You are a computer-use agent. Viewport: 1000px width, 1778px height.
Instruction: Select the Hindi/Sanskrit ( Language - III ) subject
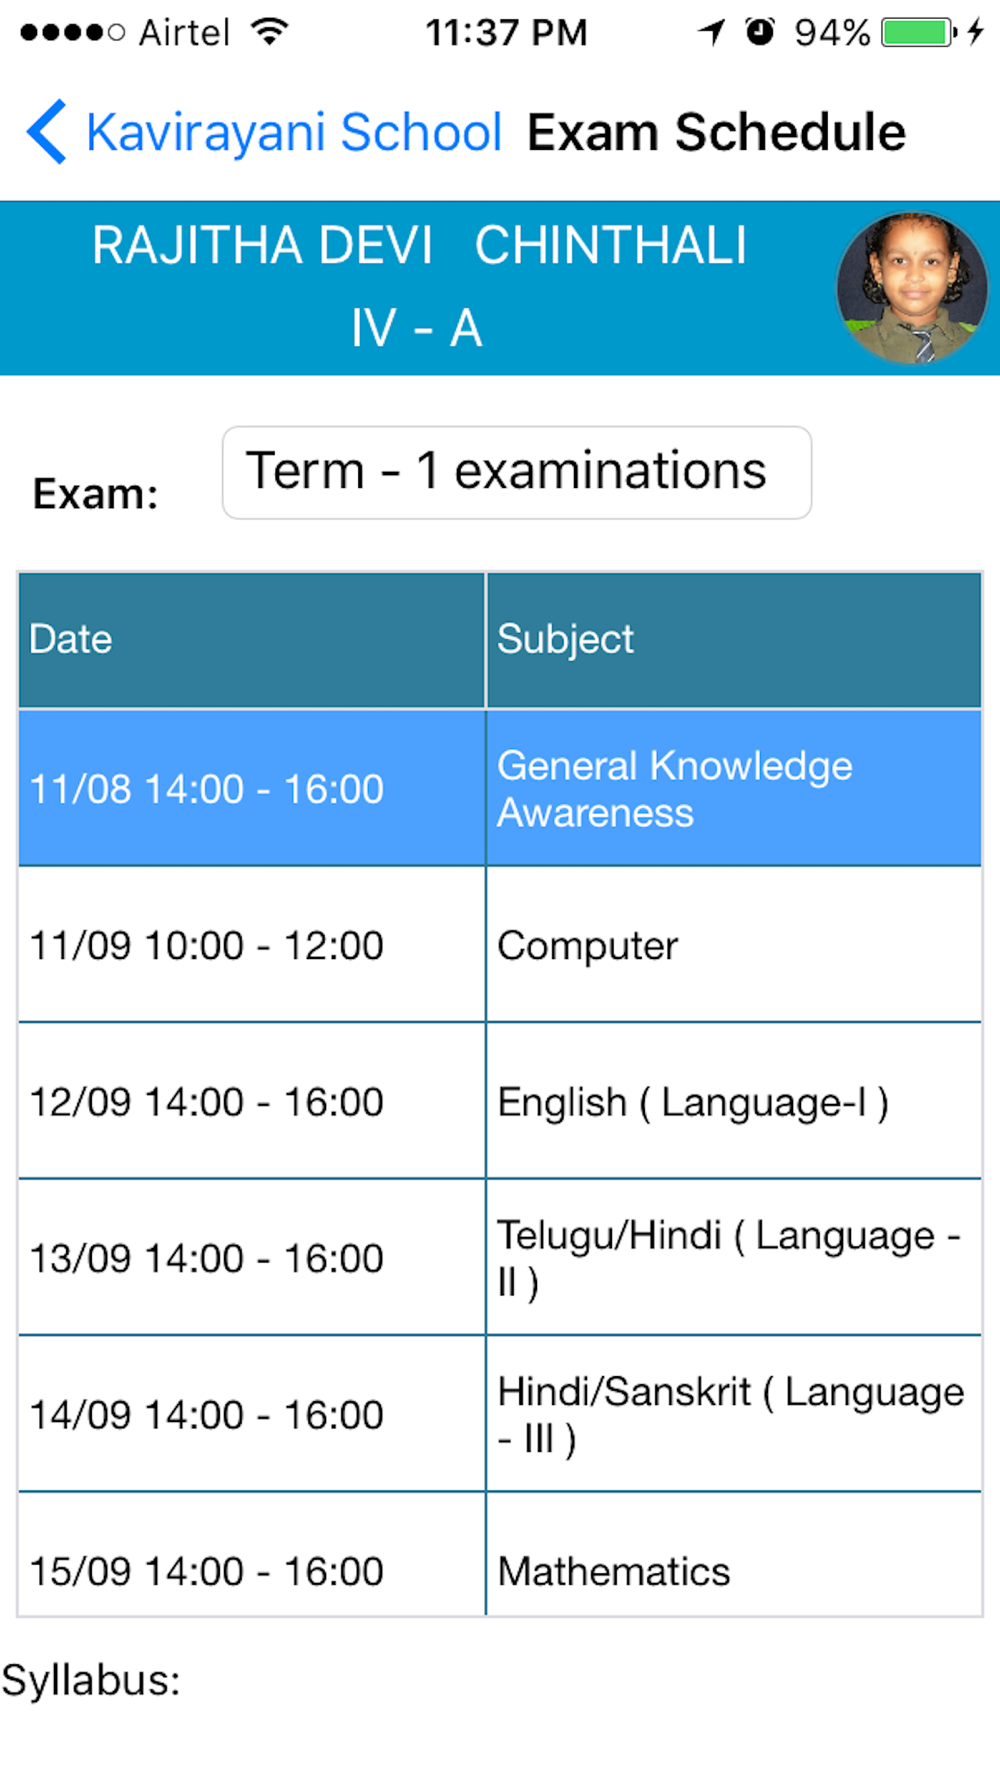[731, 1415]
